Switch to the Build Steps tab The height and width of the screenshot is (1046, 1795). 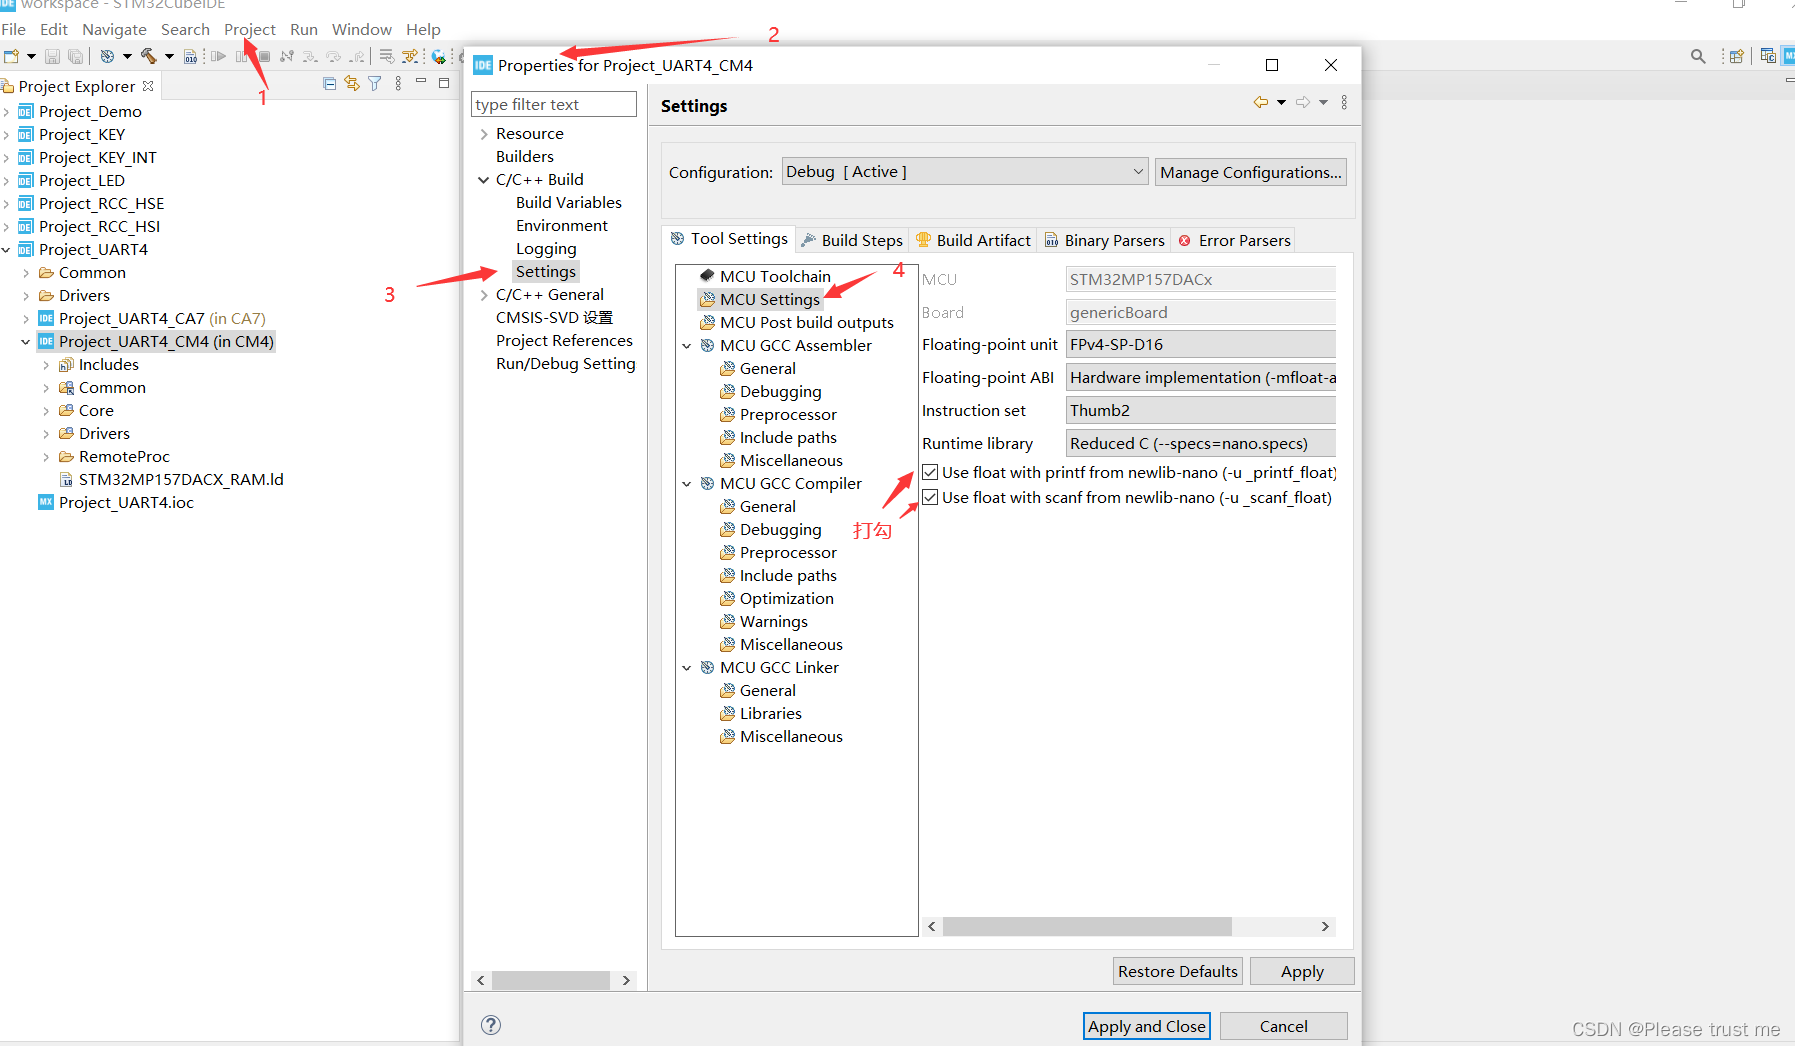[x=852, y=240]
